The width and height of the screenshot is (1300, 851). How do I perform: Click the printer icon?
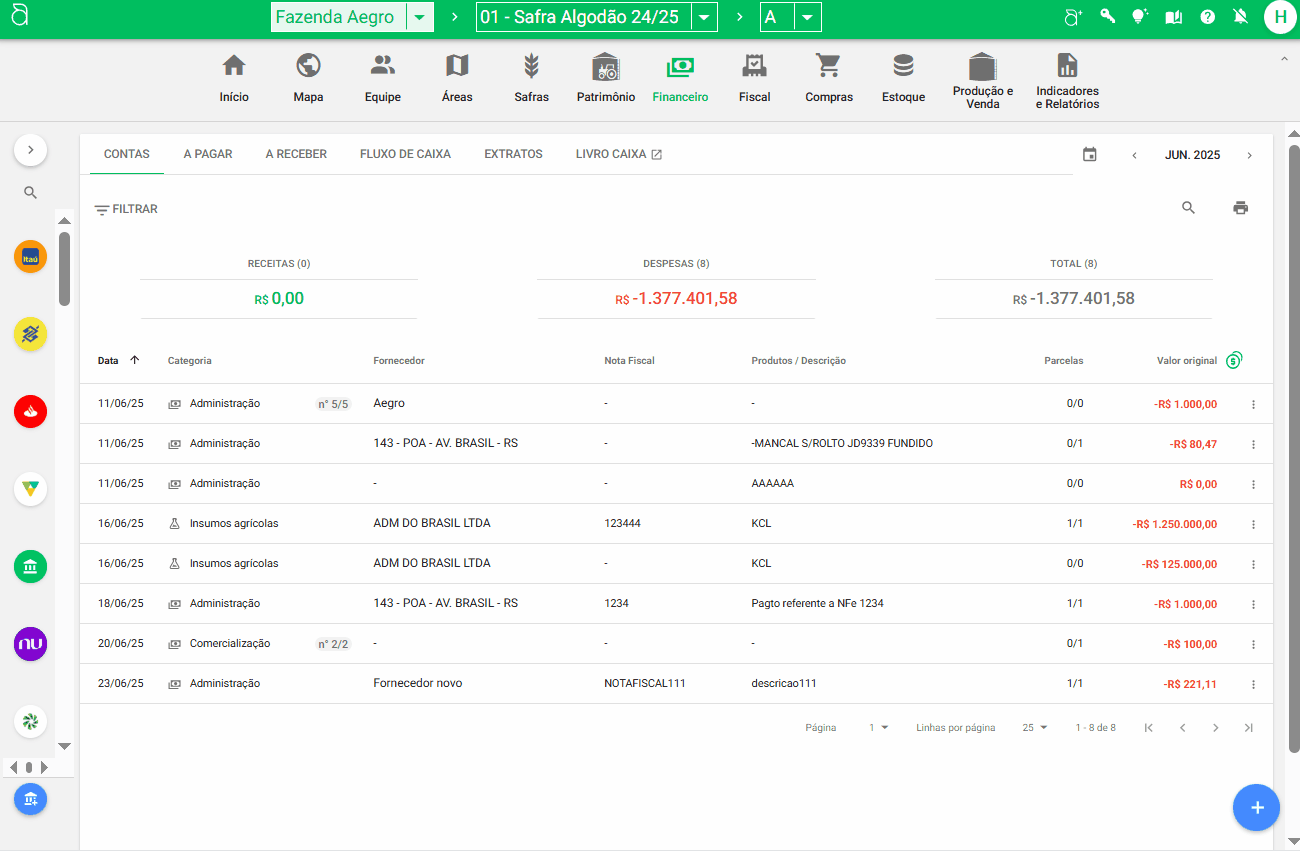tap(1240, 208)
